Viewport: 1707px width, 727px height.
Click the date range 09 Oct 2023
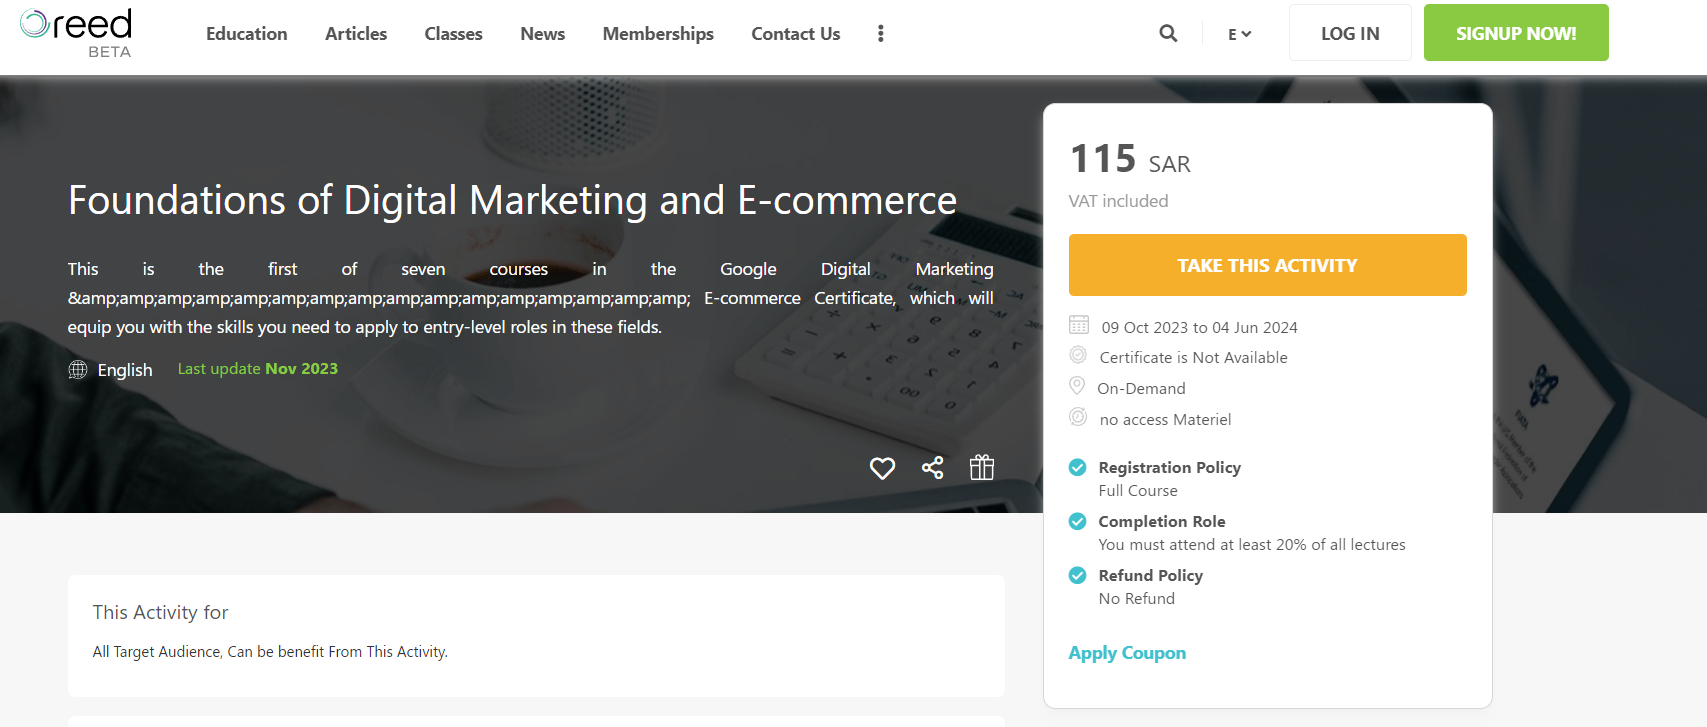pos(1200,328)
